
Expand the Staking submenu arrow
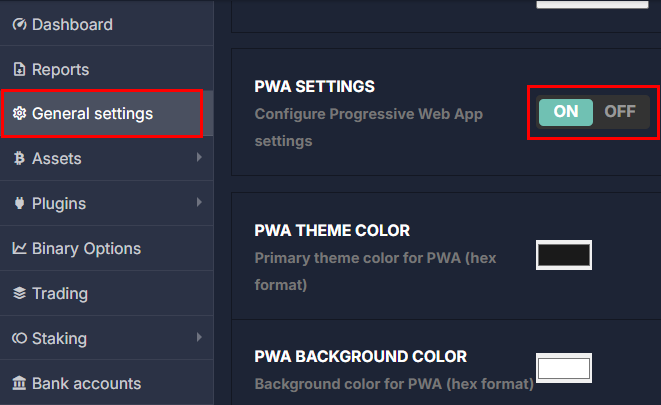(199, 338)
